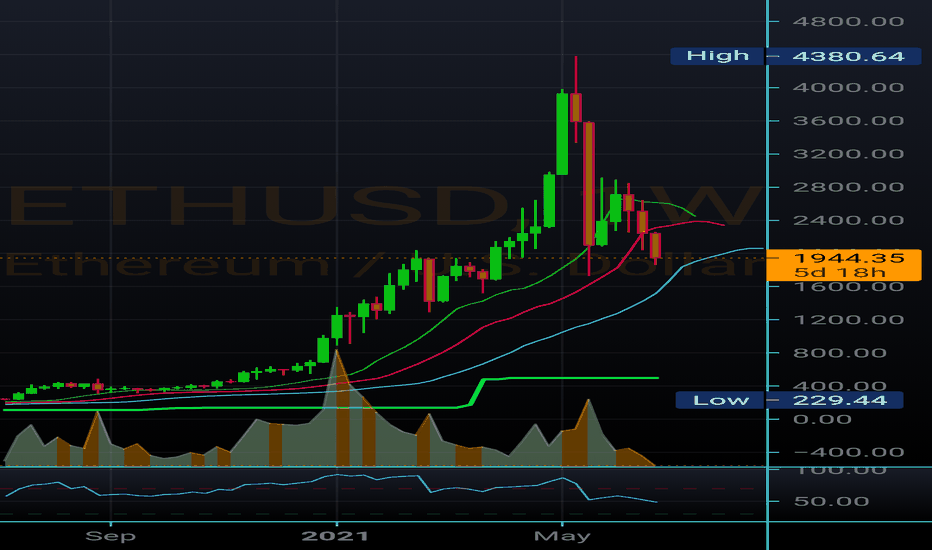
Task: Click the 0.00 price axis value
Action: [823, 420]
